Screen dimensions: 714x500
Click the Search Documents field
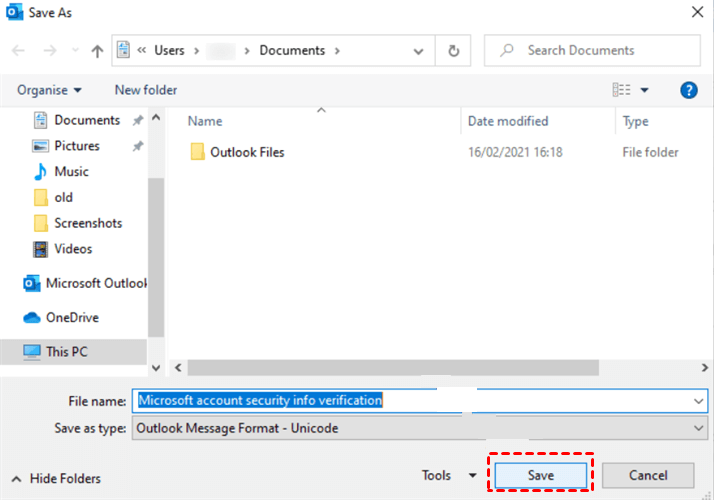point(592,50)
